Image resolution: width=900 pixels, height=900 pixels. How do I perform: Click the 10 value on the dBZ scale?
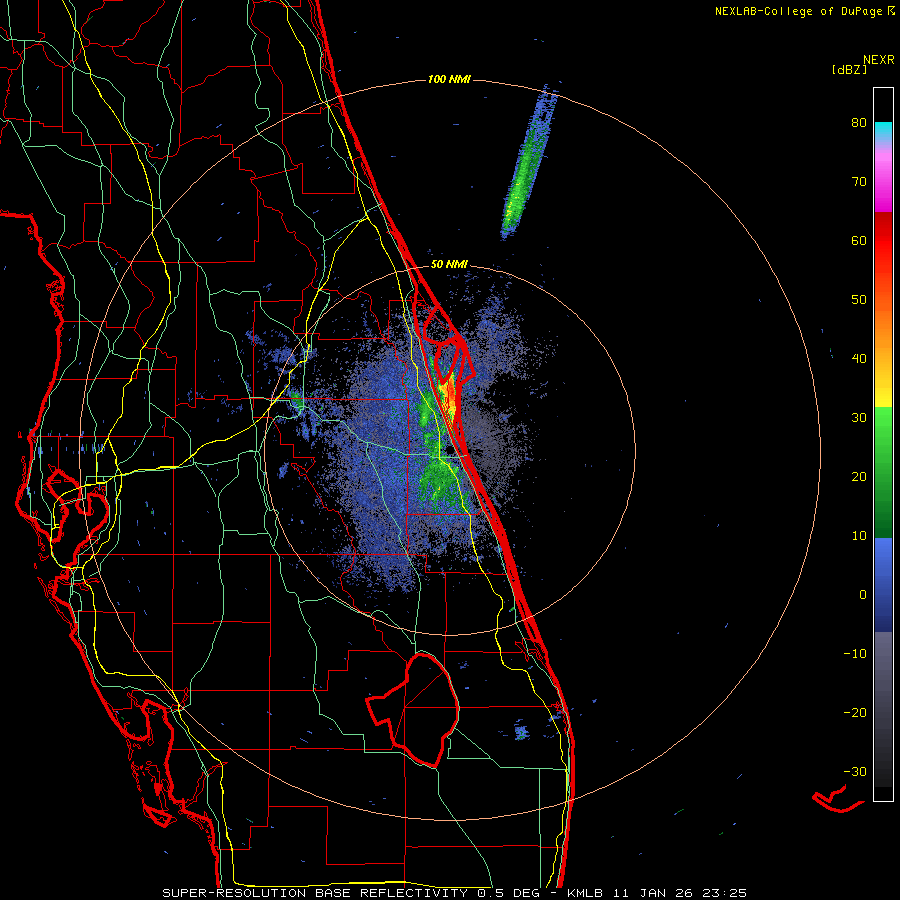[859, 536]
